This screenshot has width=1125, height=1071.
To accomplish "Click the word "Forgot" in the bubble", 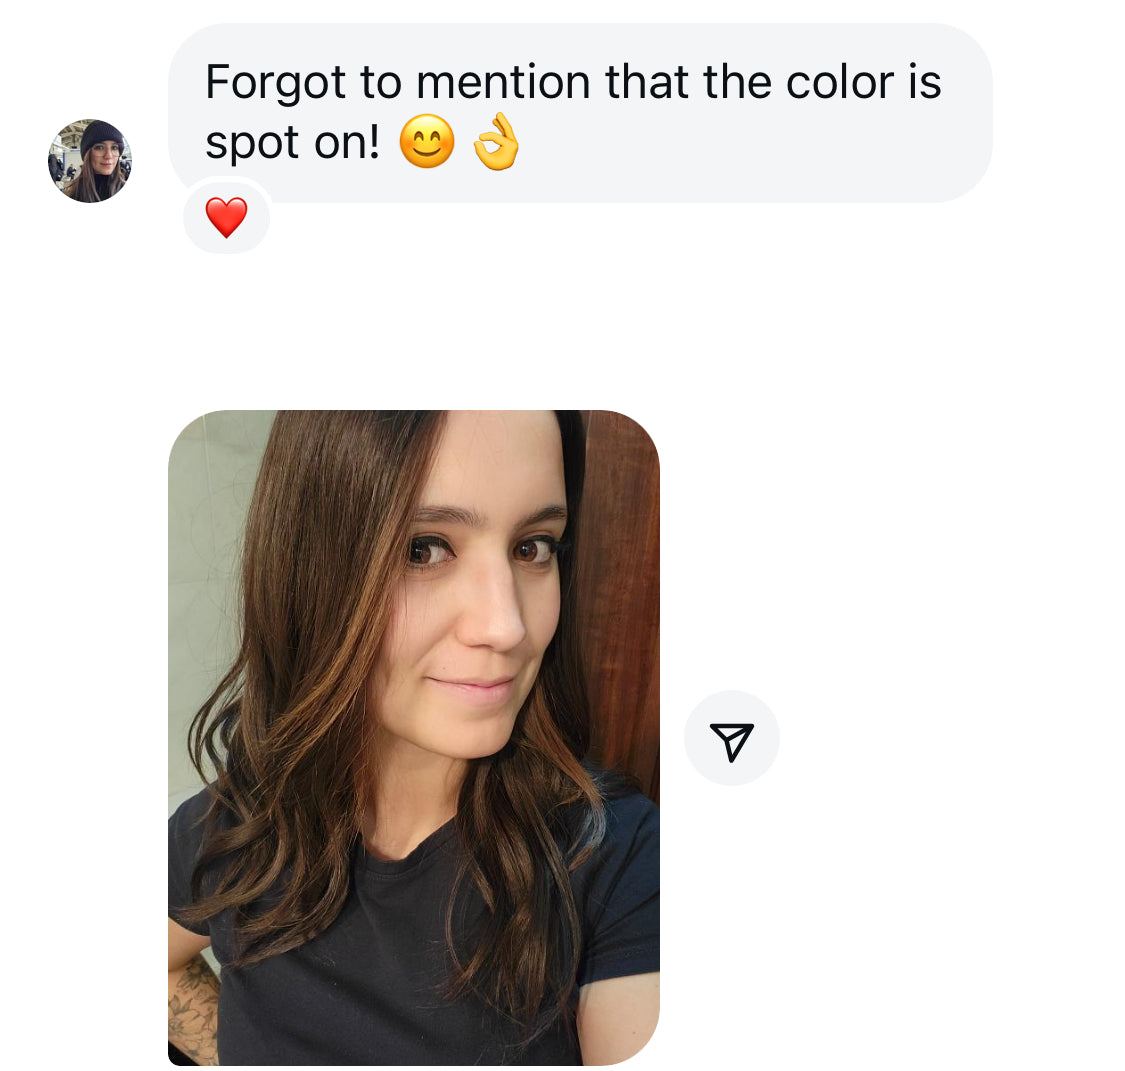I will point(276,83).
